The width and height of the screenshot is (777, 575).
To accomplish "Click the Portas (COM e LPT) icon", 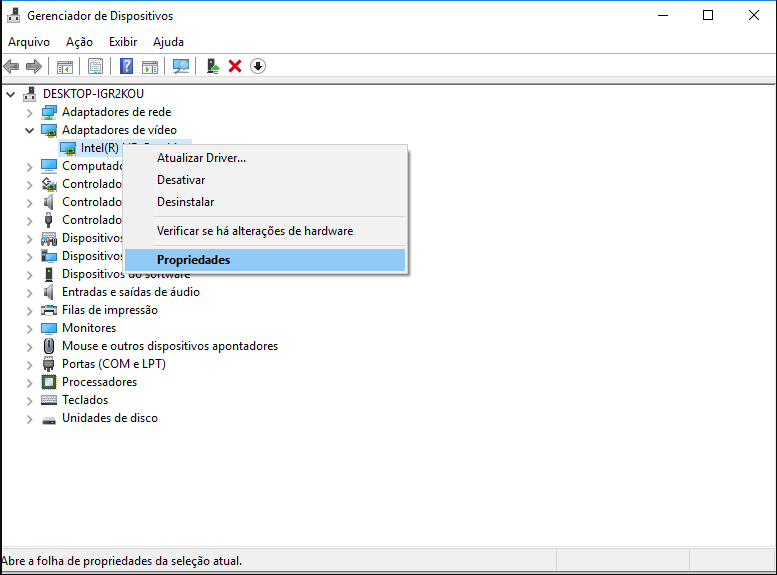I will [49, 364].
